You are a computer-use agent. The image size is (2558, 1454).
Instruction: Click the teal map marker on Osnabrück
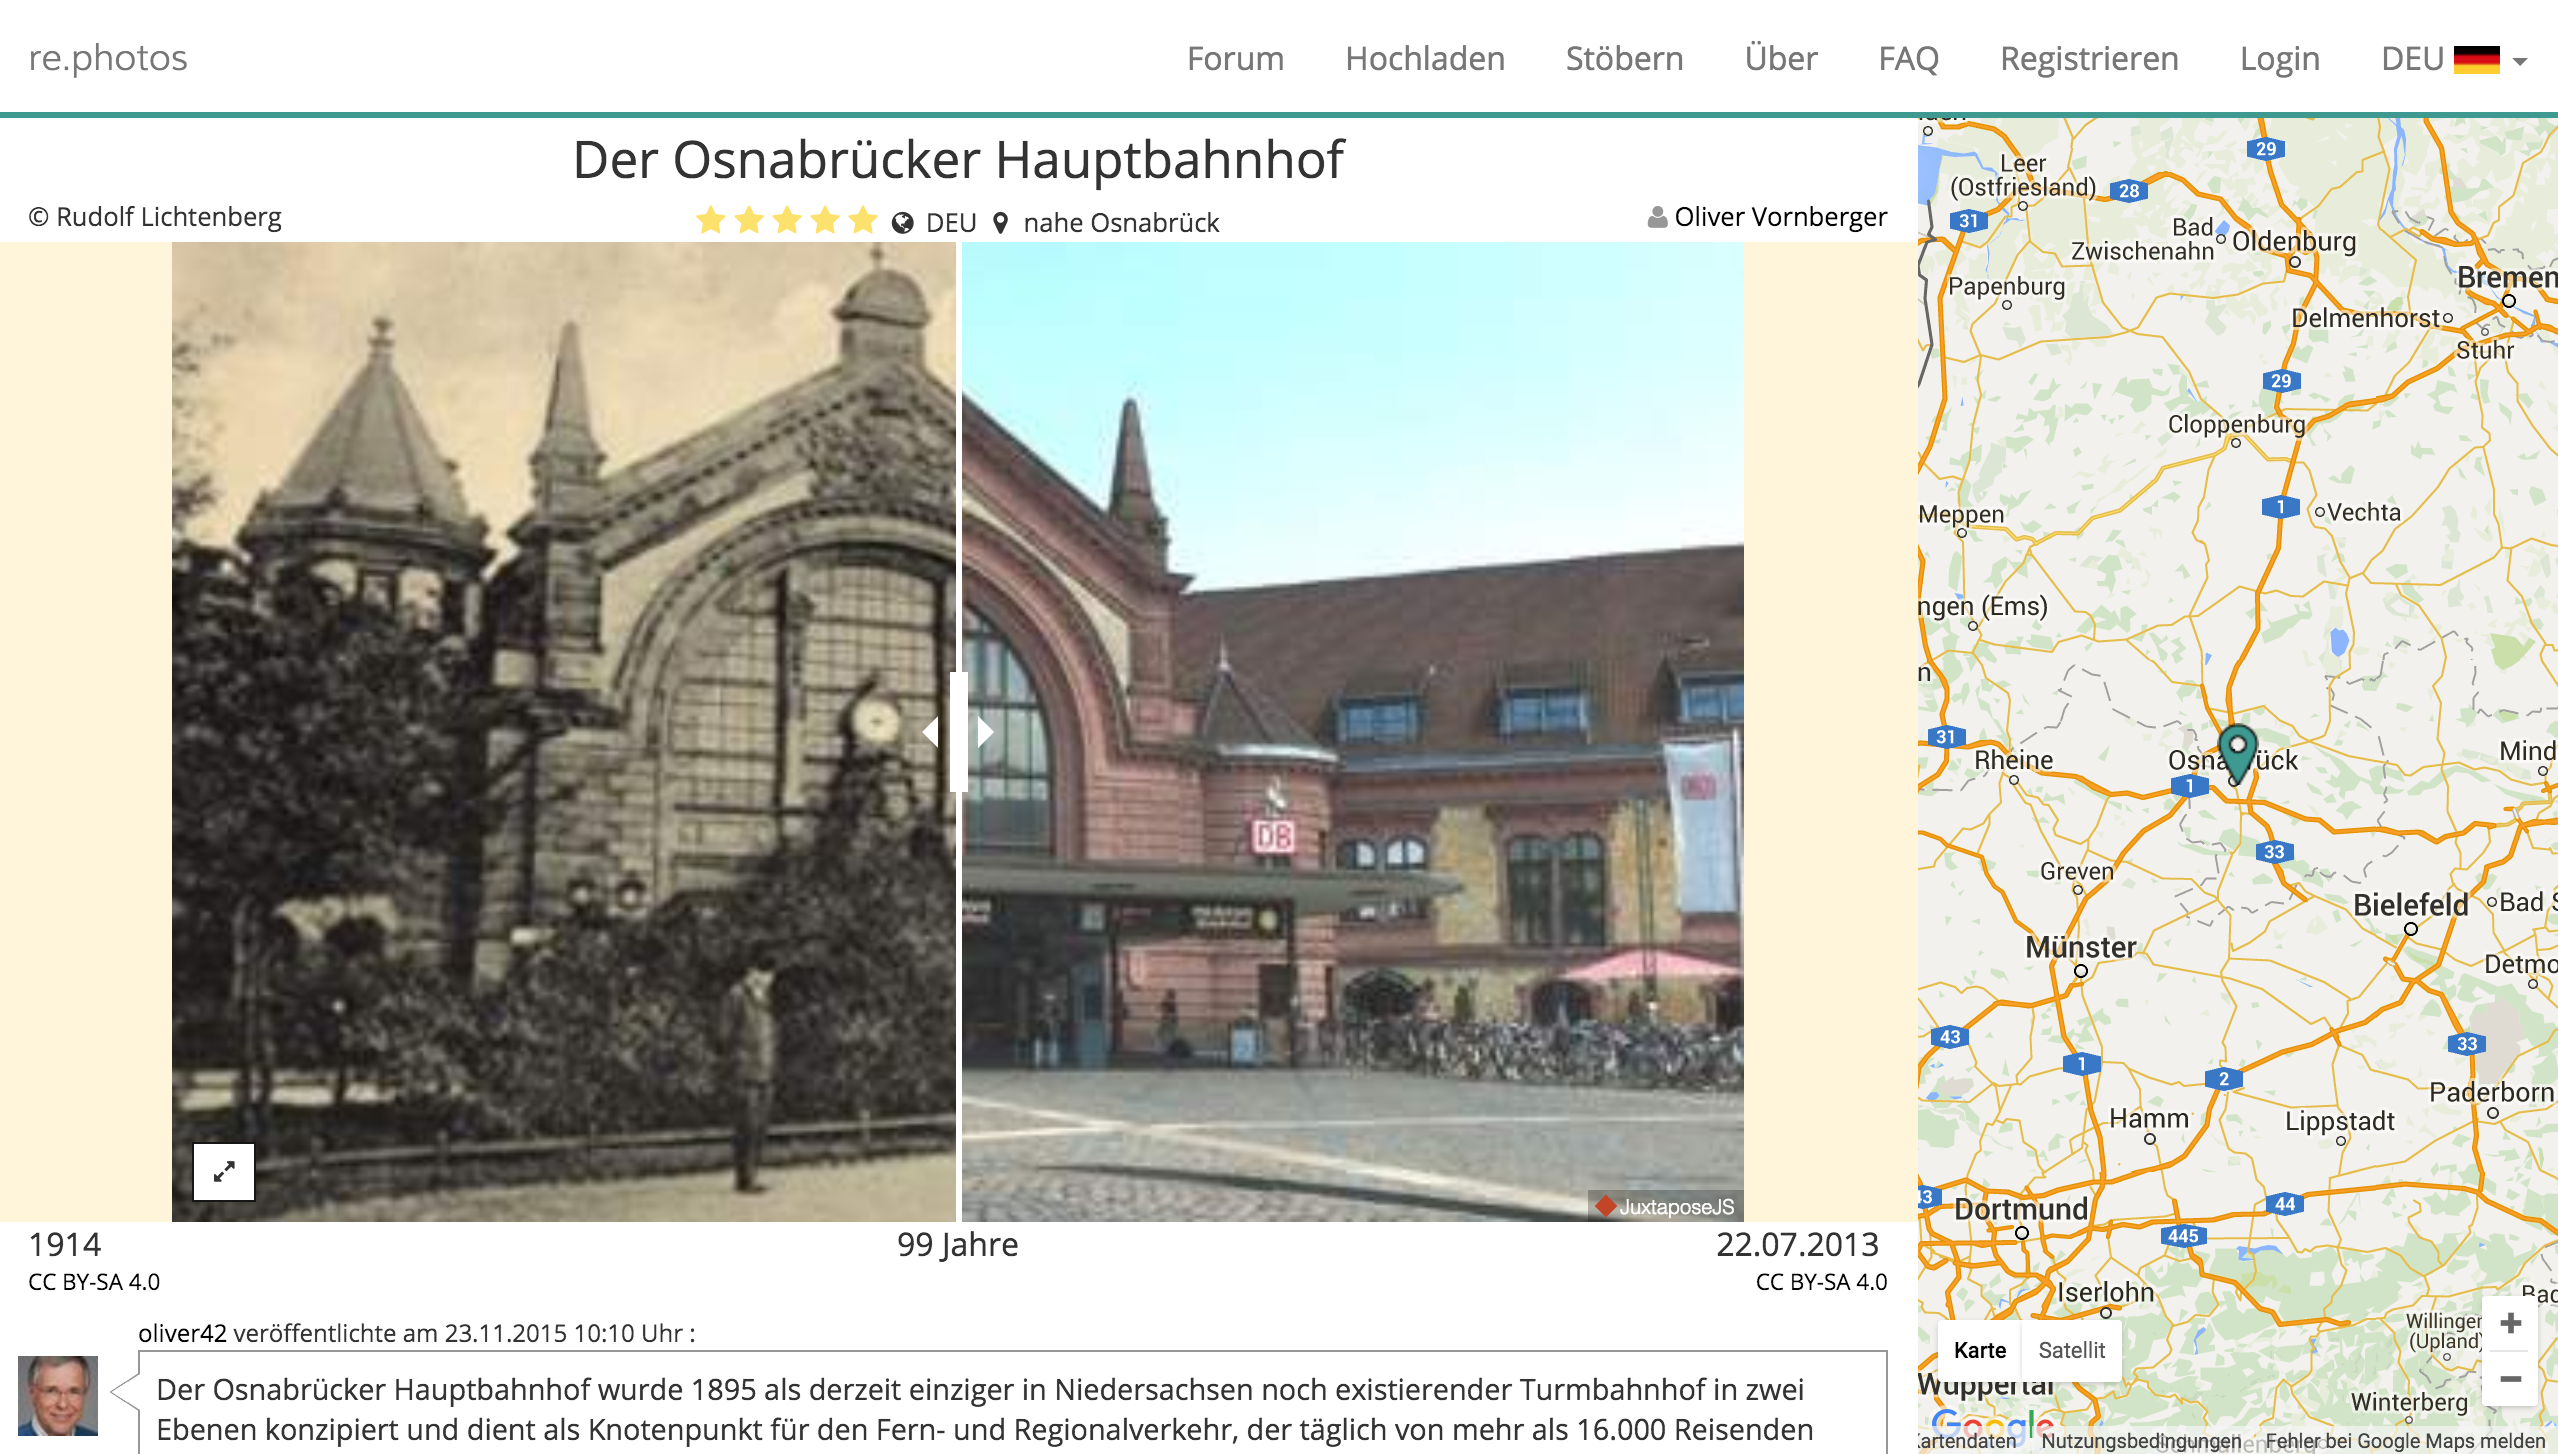(x=2237, y=752)
